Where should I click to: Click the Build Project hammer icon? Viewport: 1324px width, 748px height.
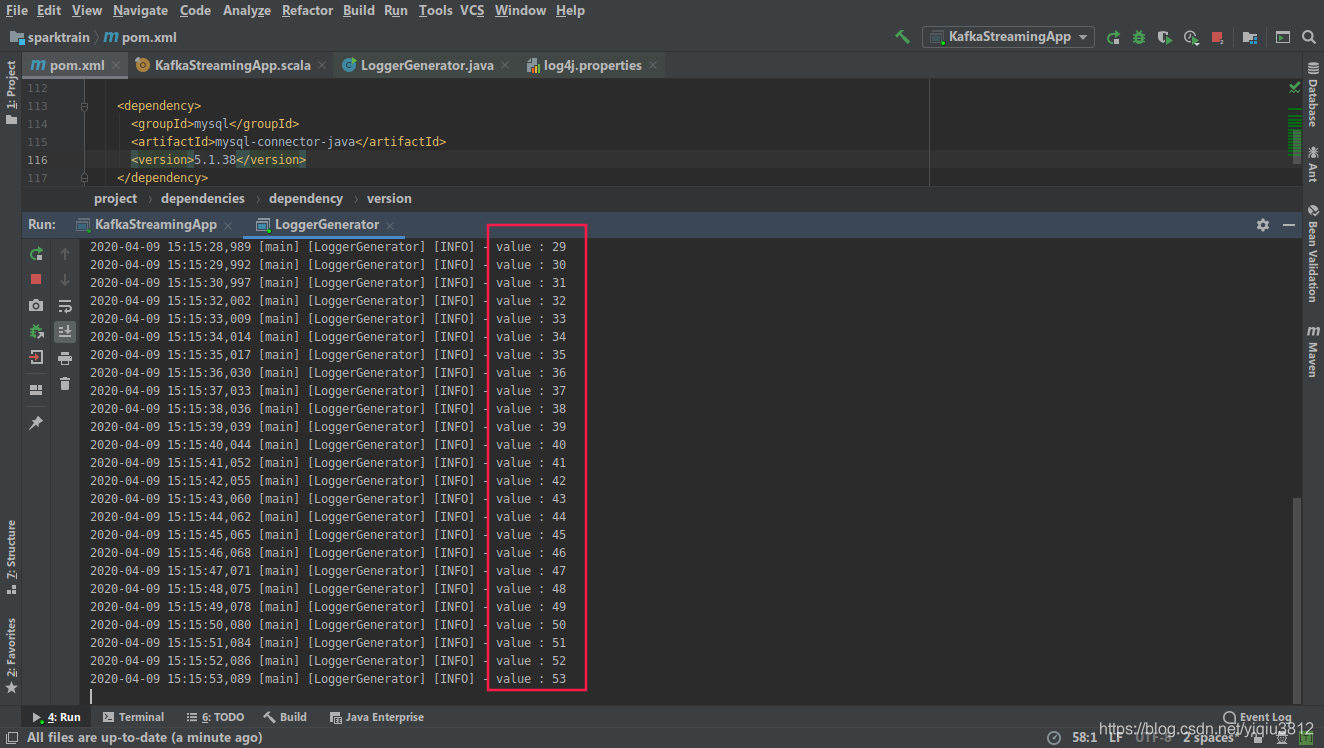902,37
